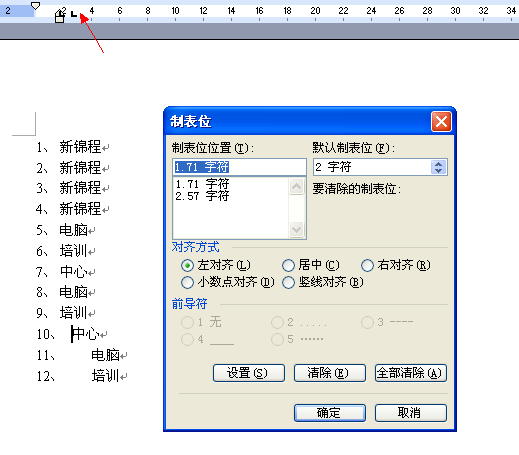Image resolution: width=519 pixels, height=455 pixels.
Task: Close the 制表位 dialog
Action: coord(441,121)
